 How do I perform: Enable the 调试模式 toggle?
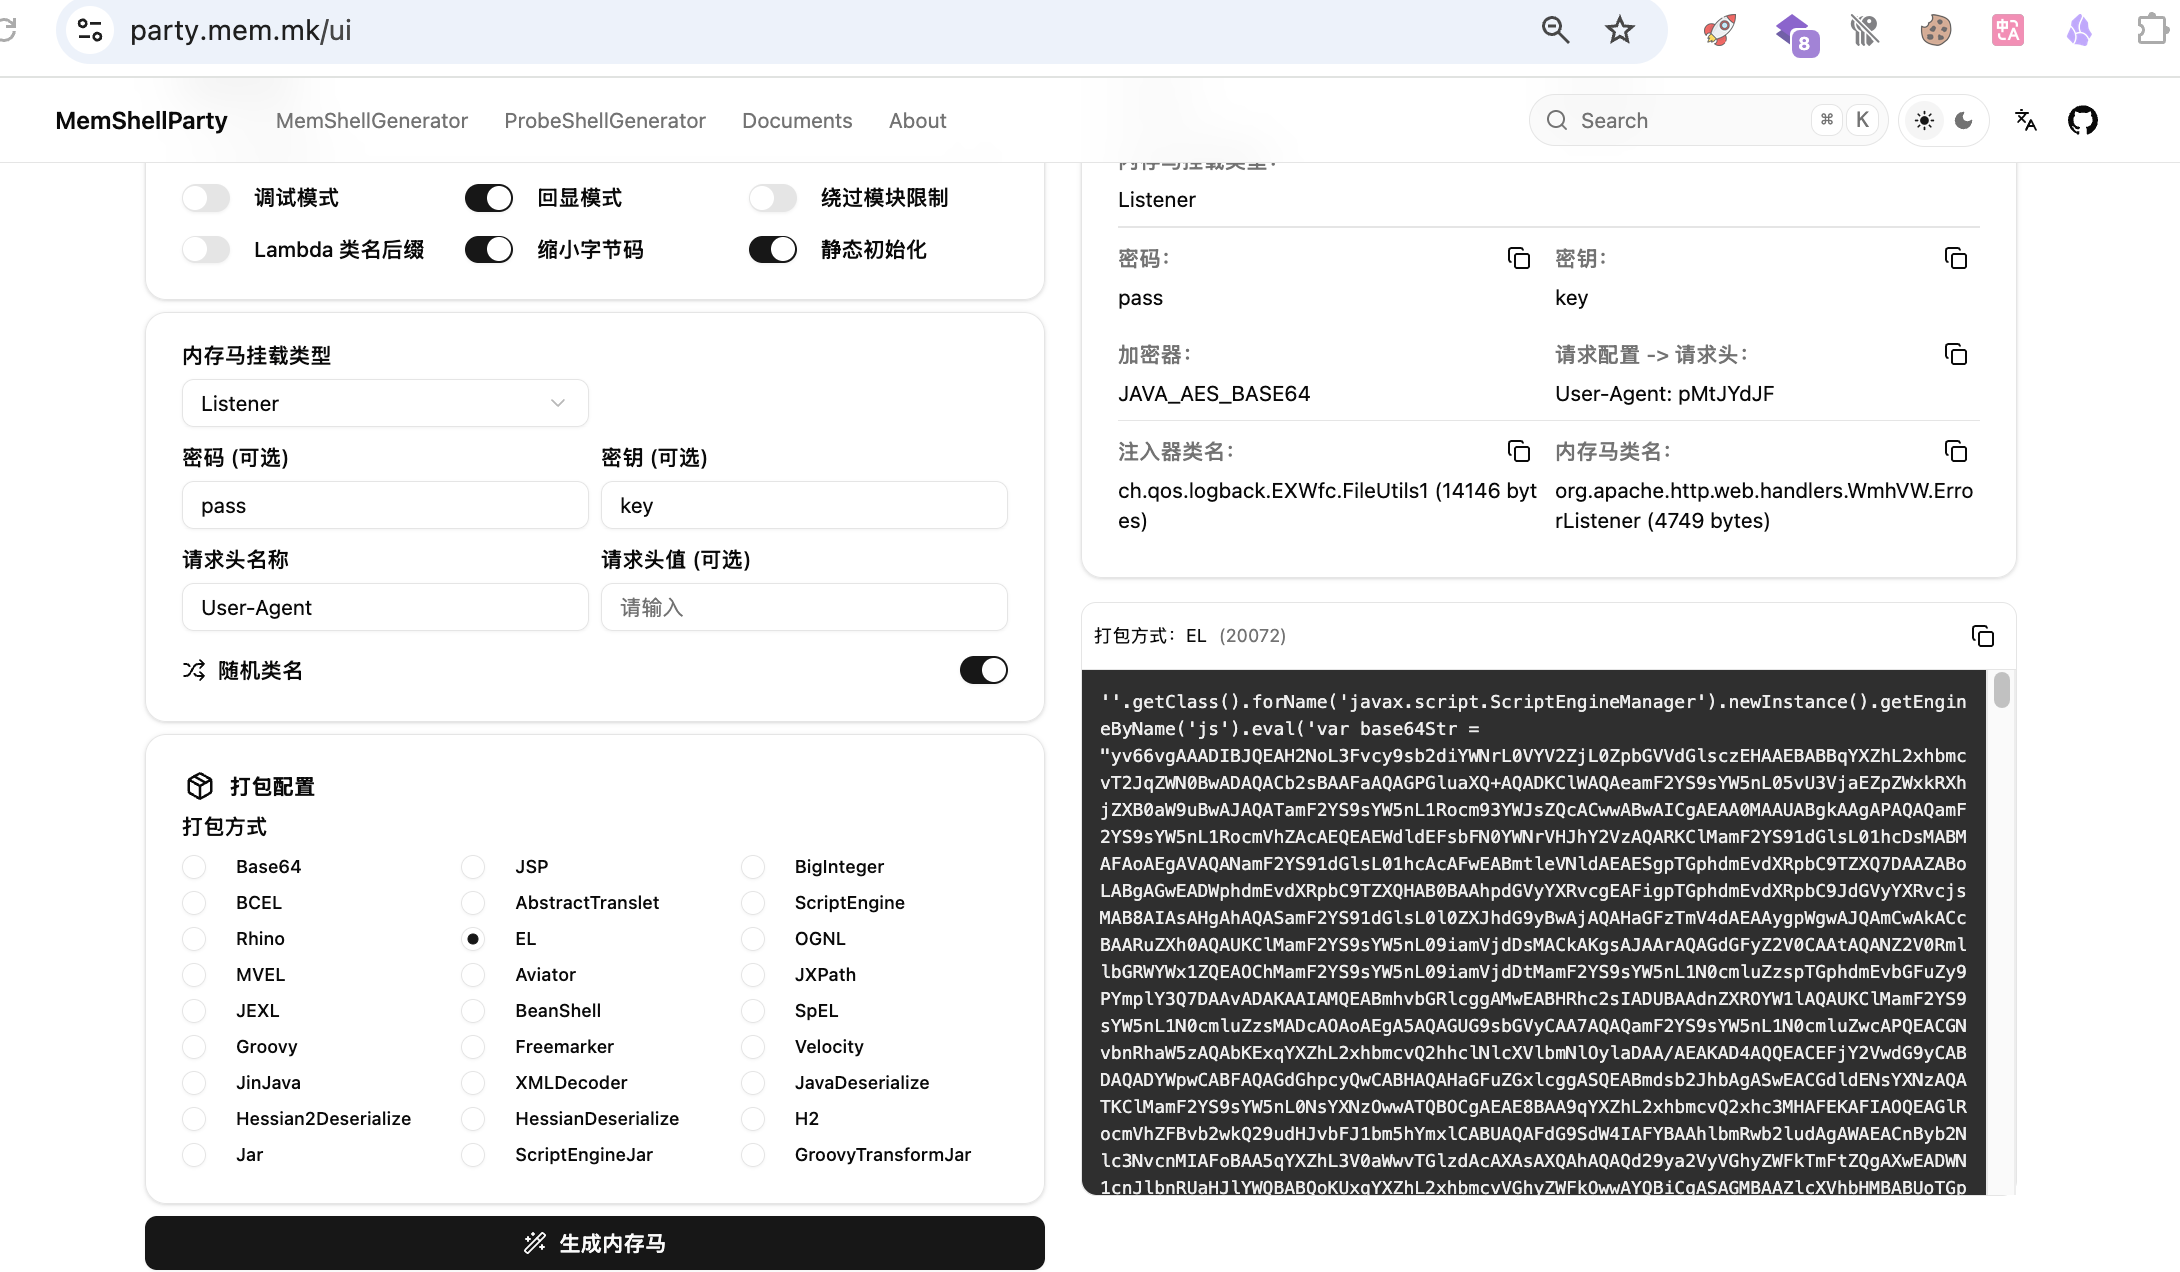coord(207,198)
